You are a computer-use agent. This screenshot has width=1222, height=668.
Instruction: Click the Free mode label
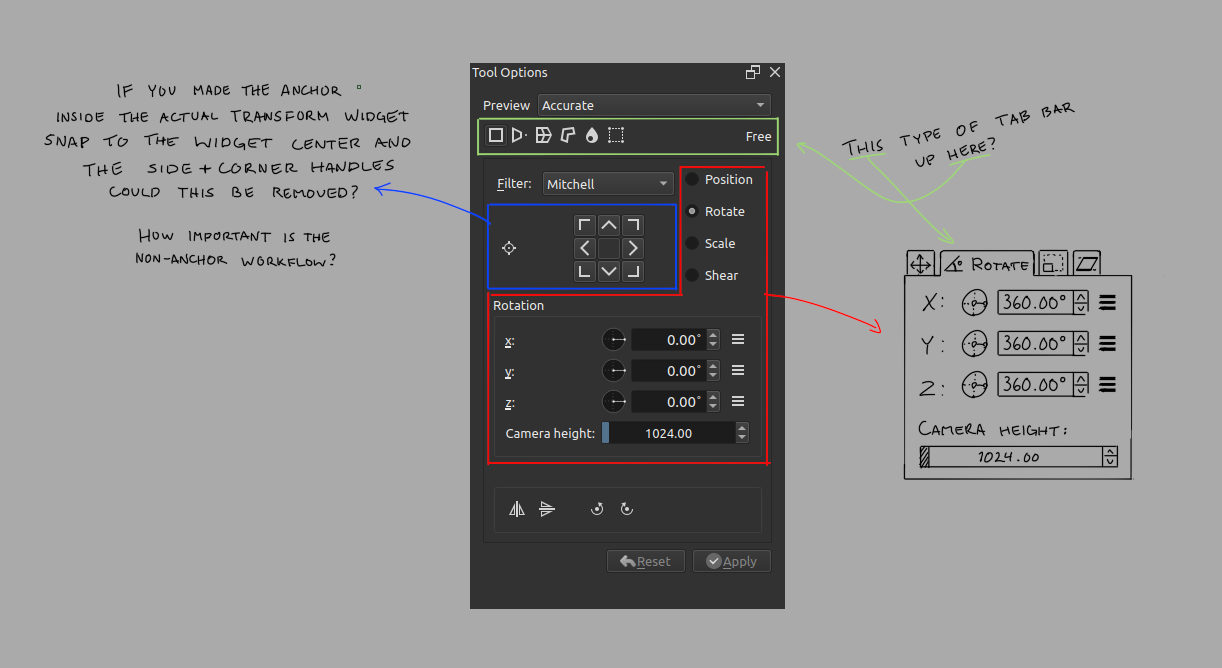(x=759, y=136)
